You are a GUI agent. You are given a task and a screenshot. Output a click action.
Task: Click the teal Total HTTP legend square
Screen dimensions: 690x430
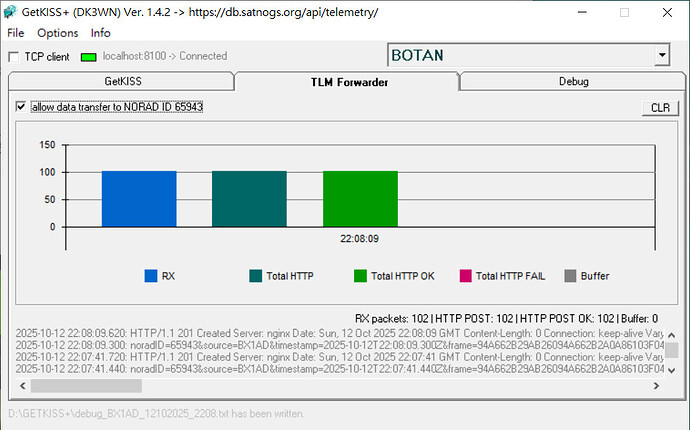click(255, 276)
